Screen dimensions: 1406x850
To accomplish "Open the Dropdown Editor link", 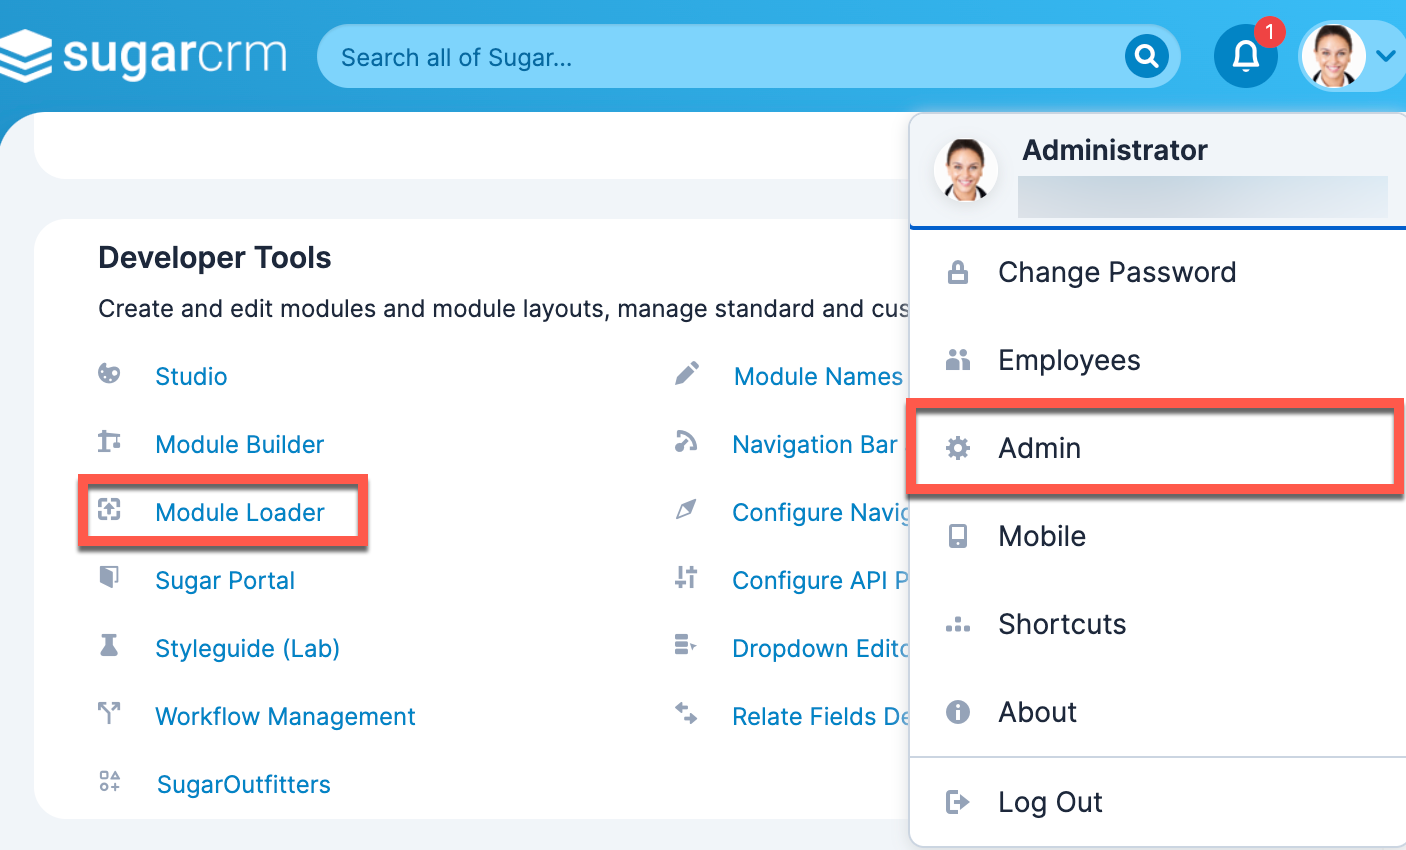I will coord(820,648).
